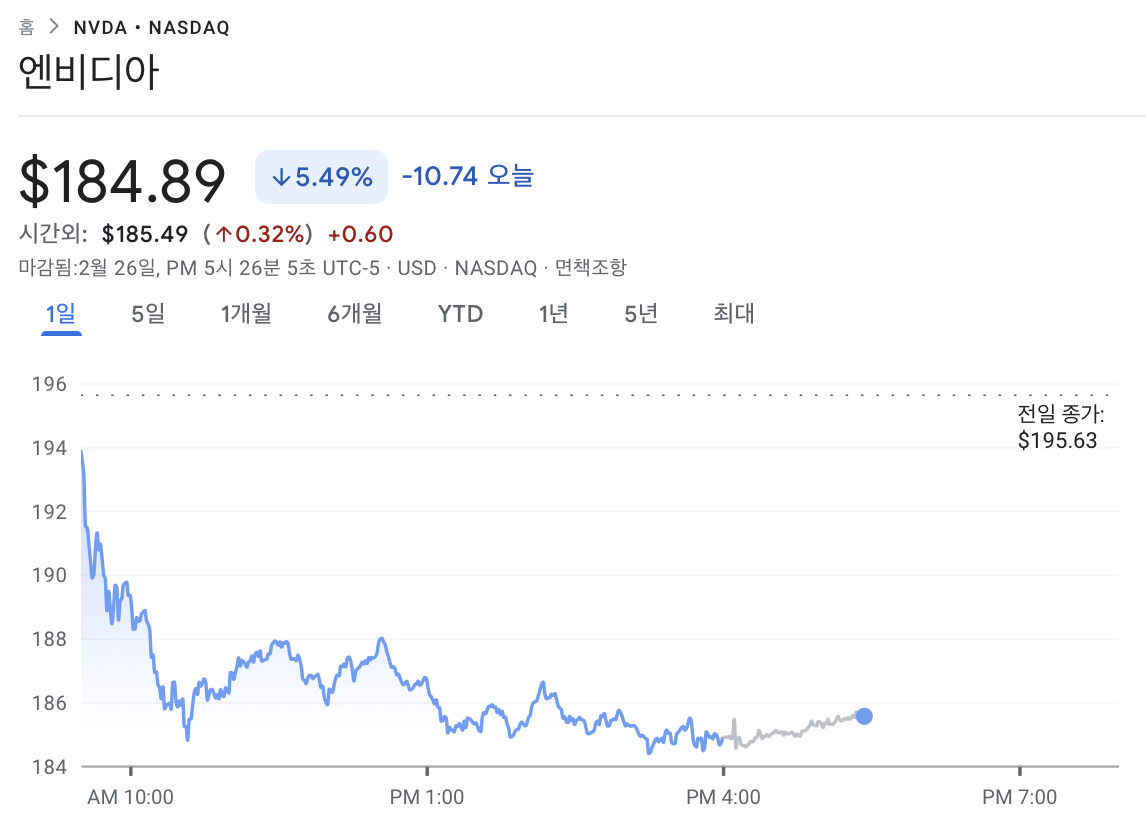Viewport: 1146px width, 828px height.
Task: Select the 1일 chart range tab
Action: click(60, 314)
